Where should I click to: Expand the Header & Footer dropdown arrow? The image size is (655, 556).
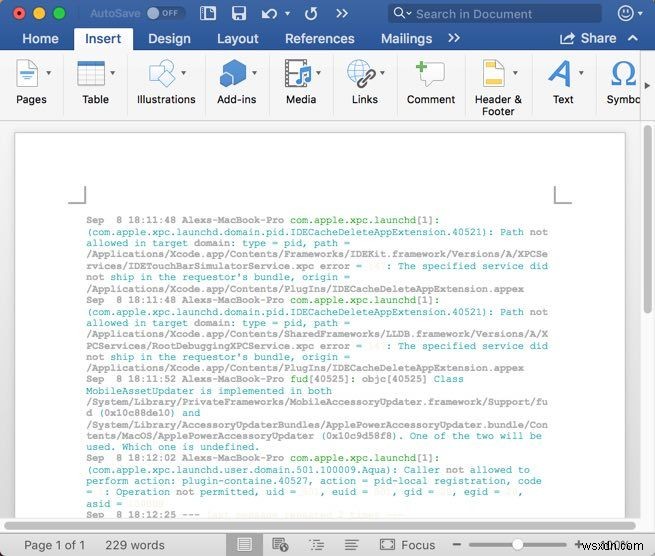pyautogui.click(x=515, y=73)
